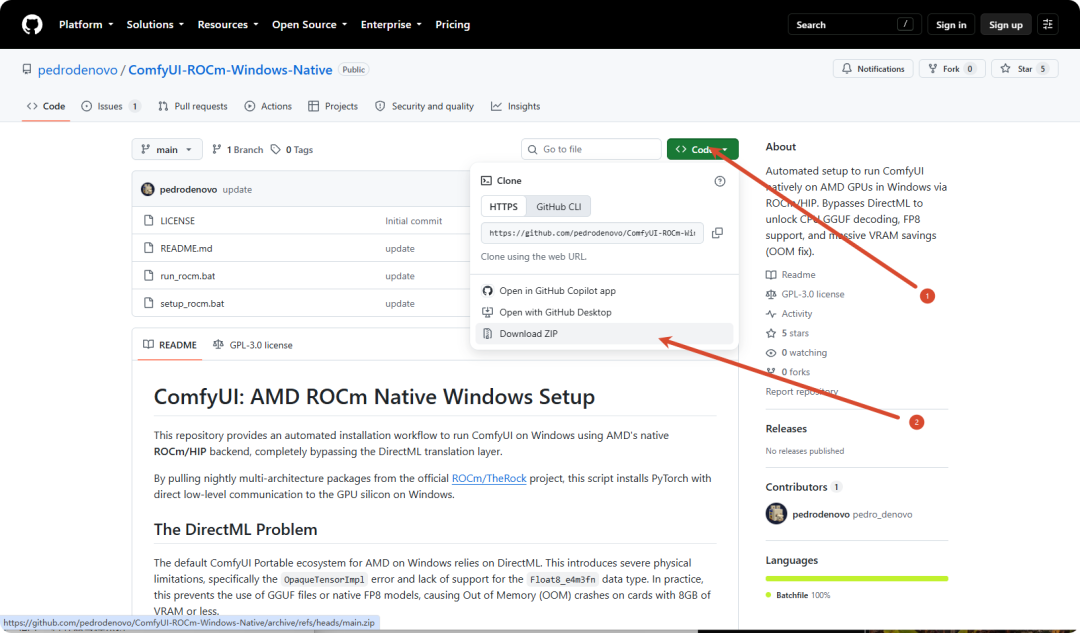
Task: Star the repository
Action: [1024, 69]
